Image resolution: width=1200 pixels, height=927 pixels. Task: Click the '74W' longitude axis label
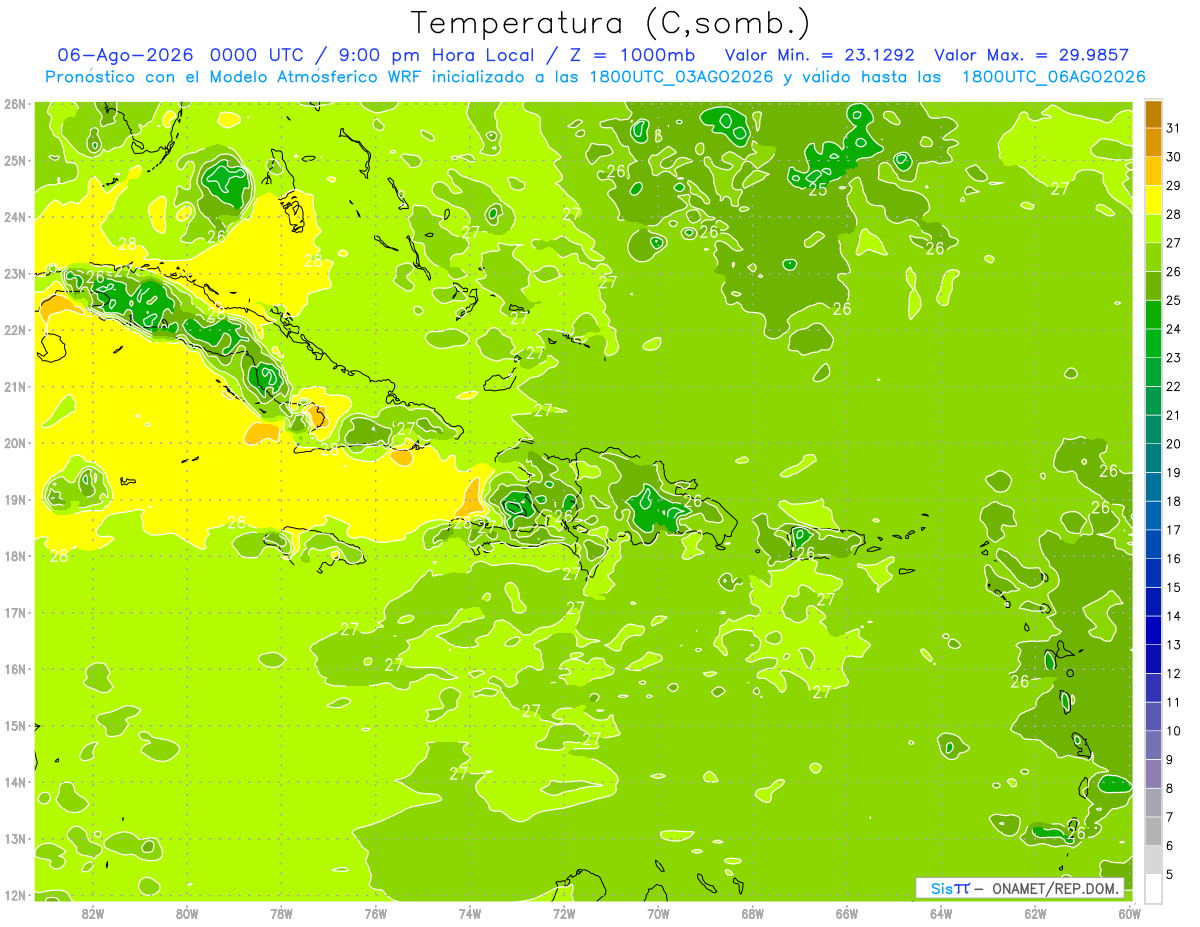(469, 913)
